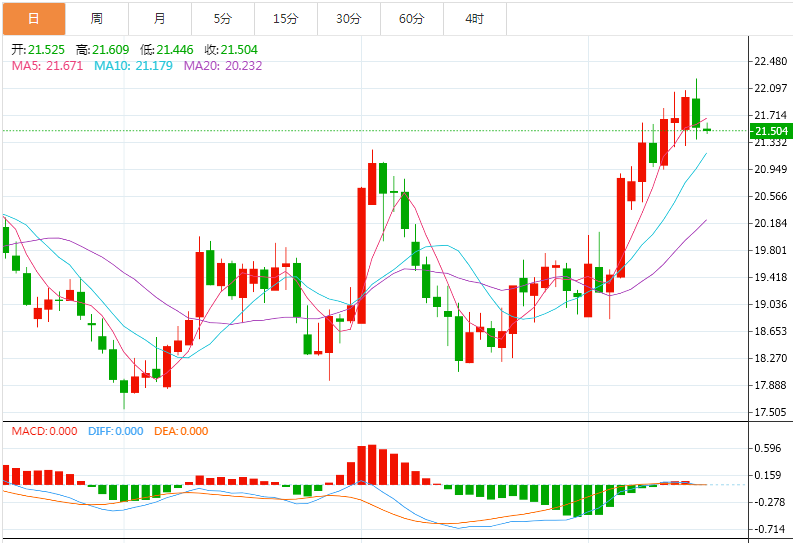Switch to the 周 weekly tab
The width and height of the screenshot is (793, 543).
97,19
